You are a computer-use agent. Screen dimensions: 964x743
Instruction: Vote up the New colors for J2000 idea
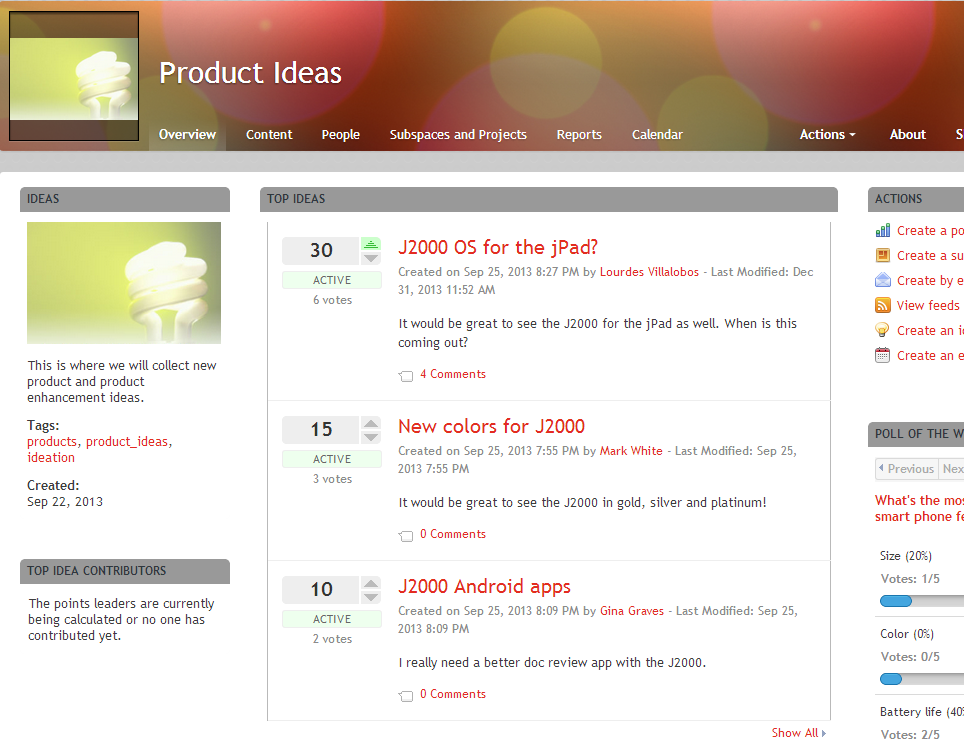point(371,423)
